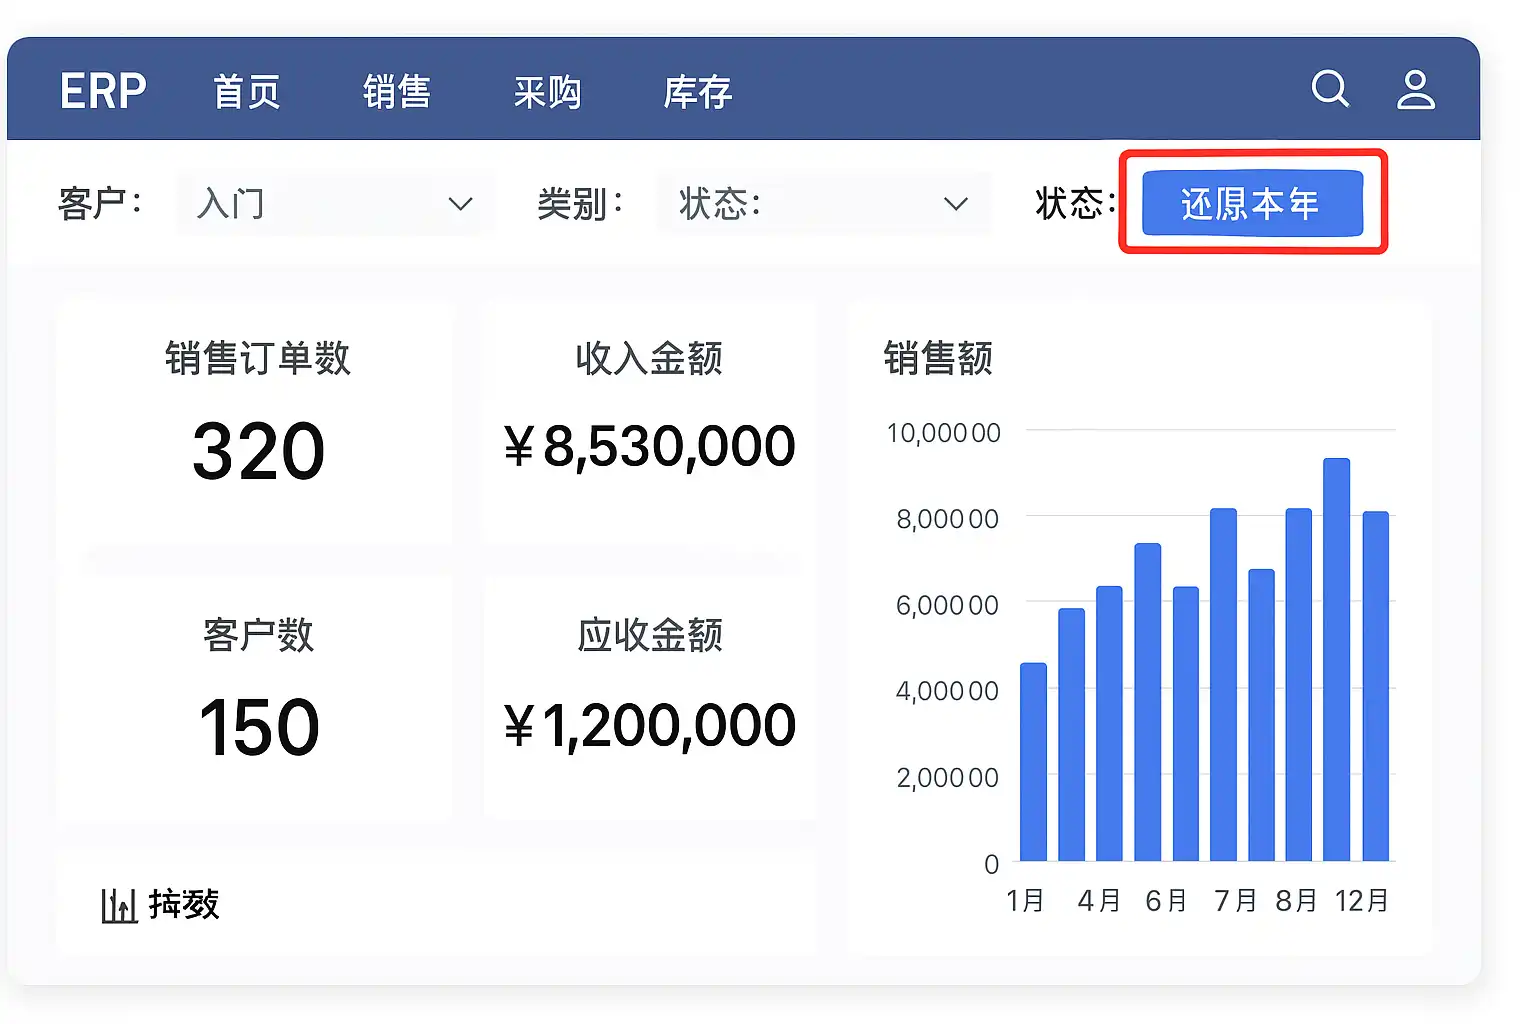The width and height of the screenshot is (1536, 1024).
Task: Select the 收入金额 value ¥8,530,000
Action: 650,446
